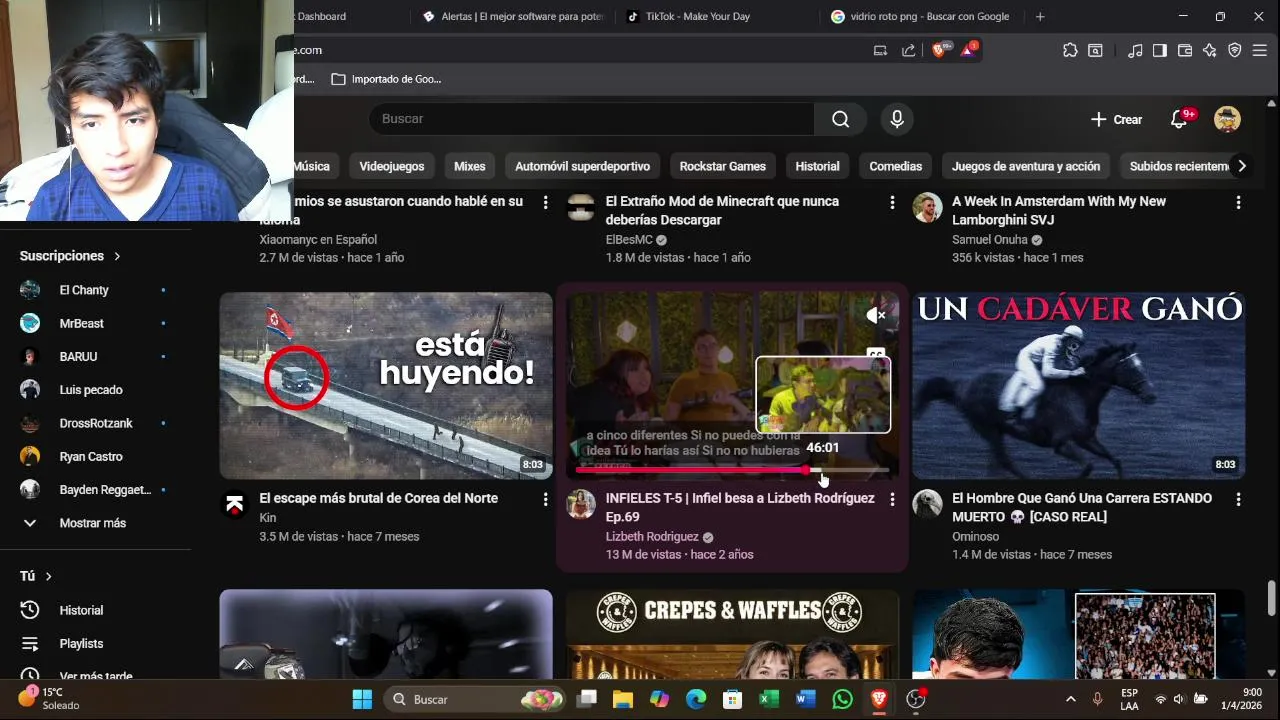This screenshot has height=720, width=1280.
Task: Click the Samuel Onuha channel name
Action: (x=990, y=240)
